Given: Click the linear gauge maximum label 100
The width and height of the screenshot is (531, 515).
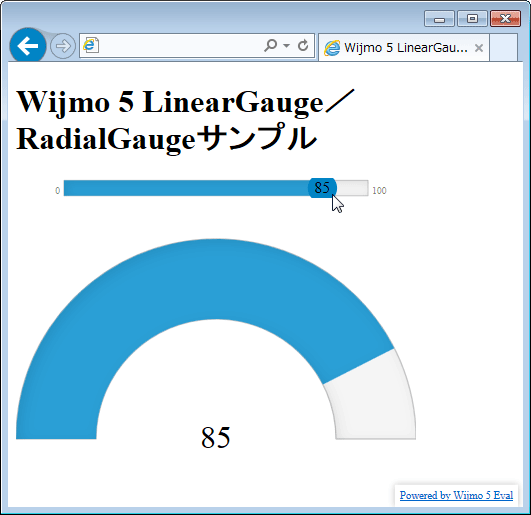Looking at the screenshot, I should tap(379, 191).
